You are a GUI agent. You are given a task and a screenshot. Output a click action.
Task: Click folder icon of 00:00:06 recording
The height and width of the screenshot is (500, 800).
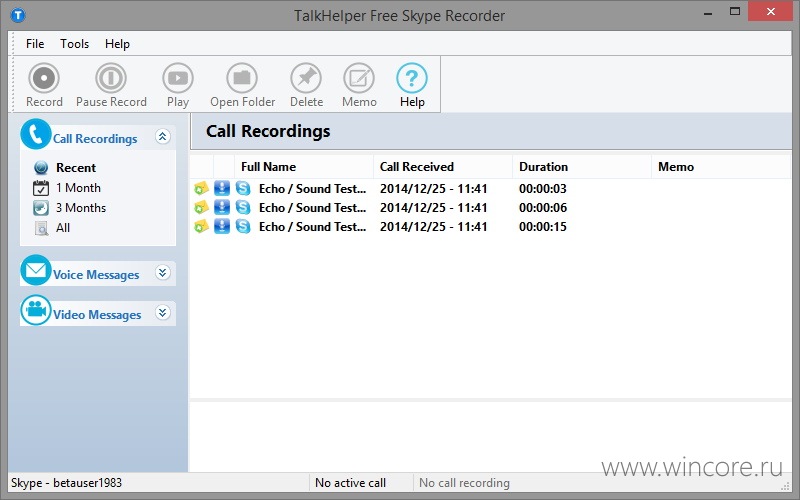click(202, 207)
